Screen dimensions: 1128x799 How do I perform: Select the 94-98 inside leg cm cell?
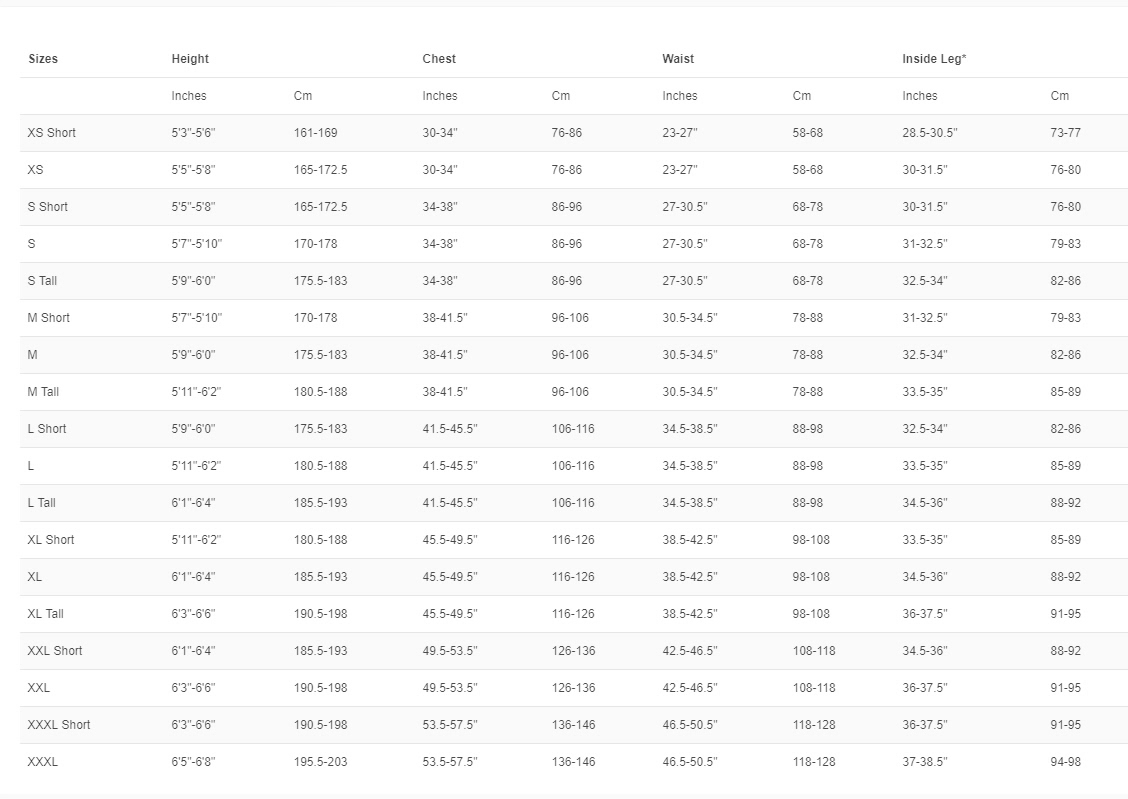(x=1065, y=762)
